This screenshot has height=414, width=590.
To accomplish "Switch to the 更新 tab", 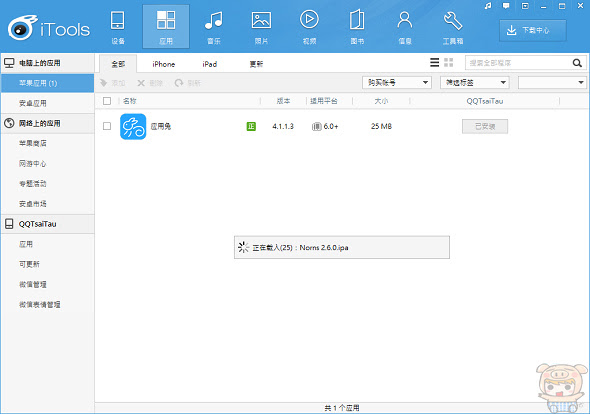I will [x=256, y=64].
